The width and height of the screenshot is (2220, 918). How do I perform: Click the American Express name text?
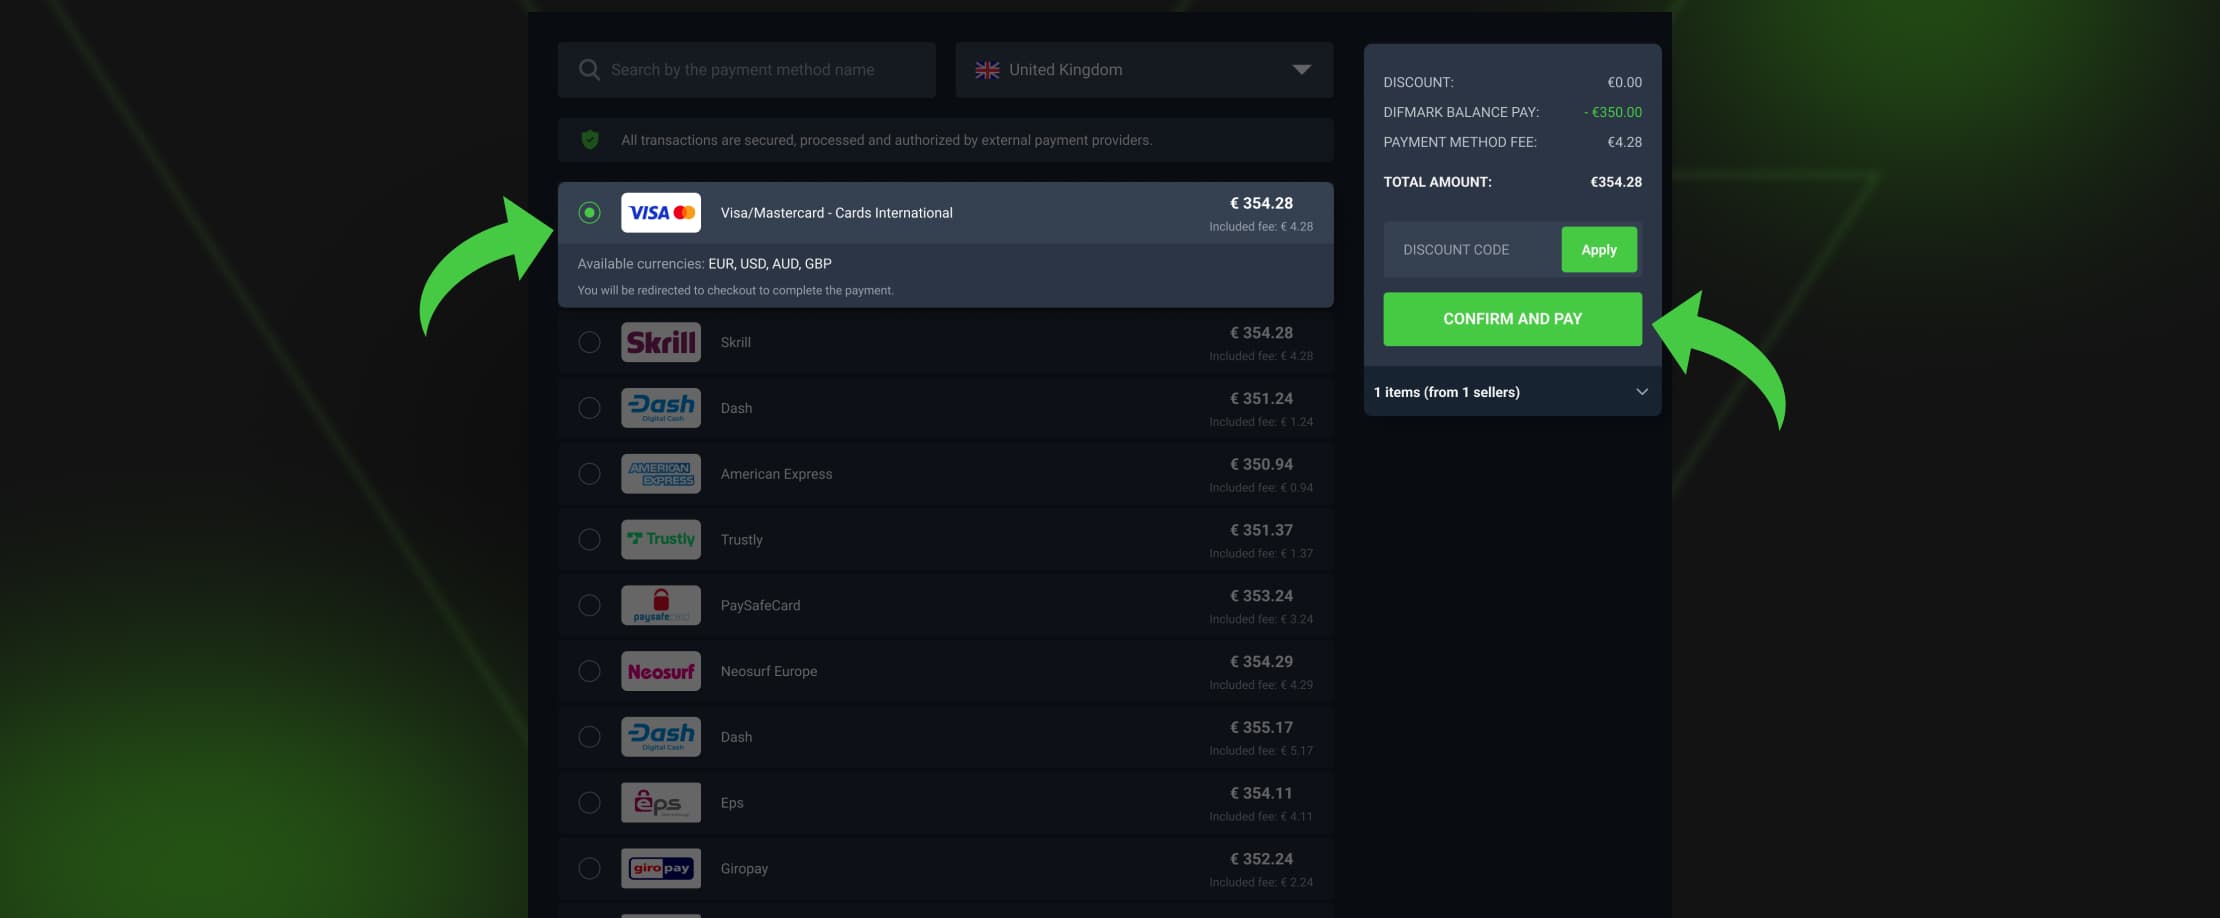point(776,474)
